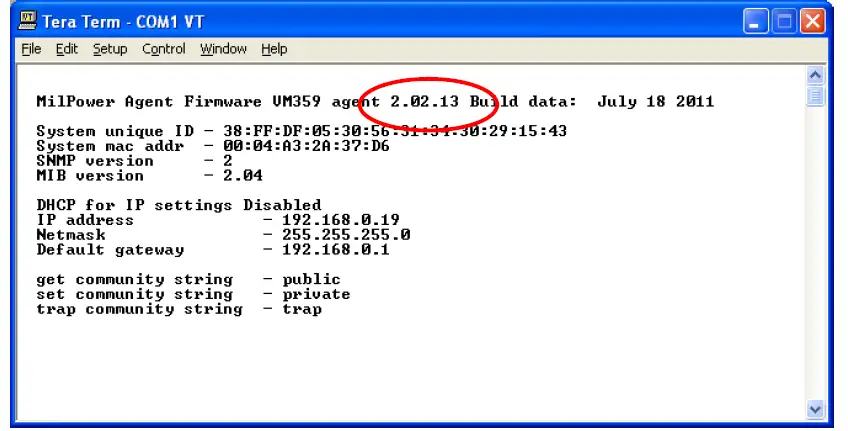Open the File menu
The height and width of the screenshot is (431, 848).
point(31,49)
